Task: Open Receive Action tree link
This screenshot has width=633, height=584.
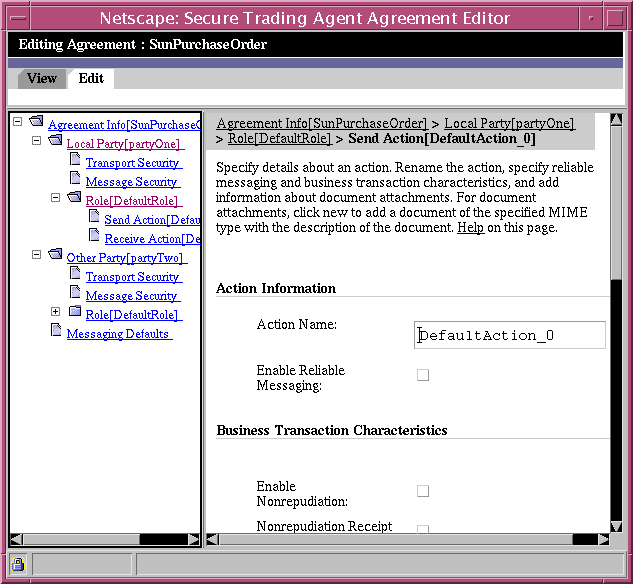Action: click(x=152, y=239)
